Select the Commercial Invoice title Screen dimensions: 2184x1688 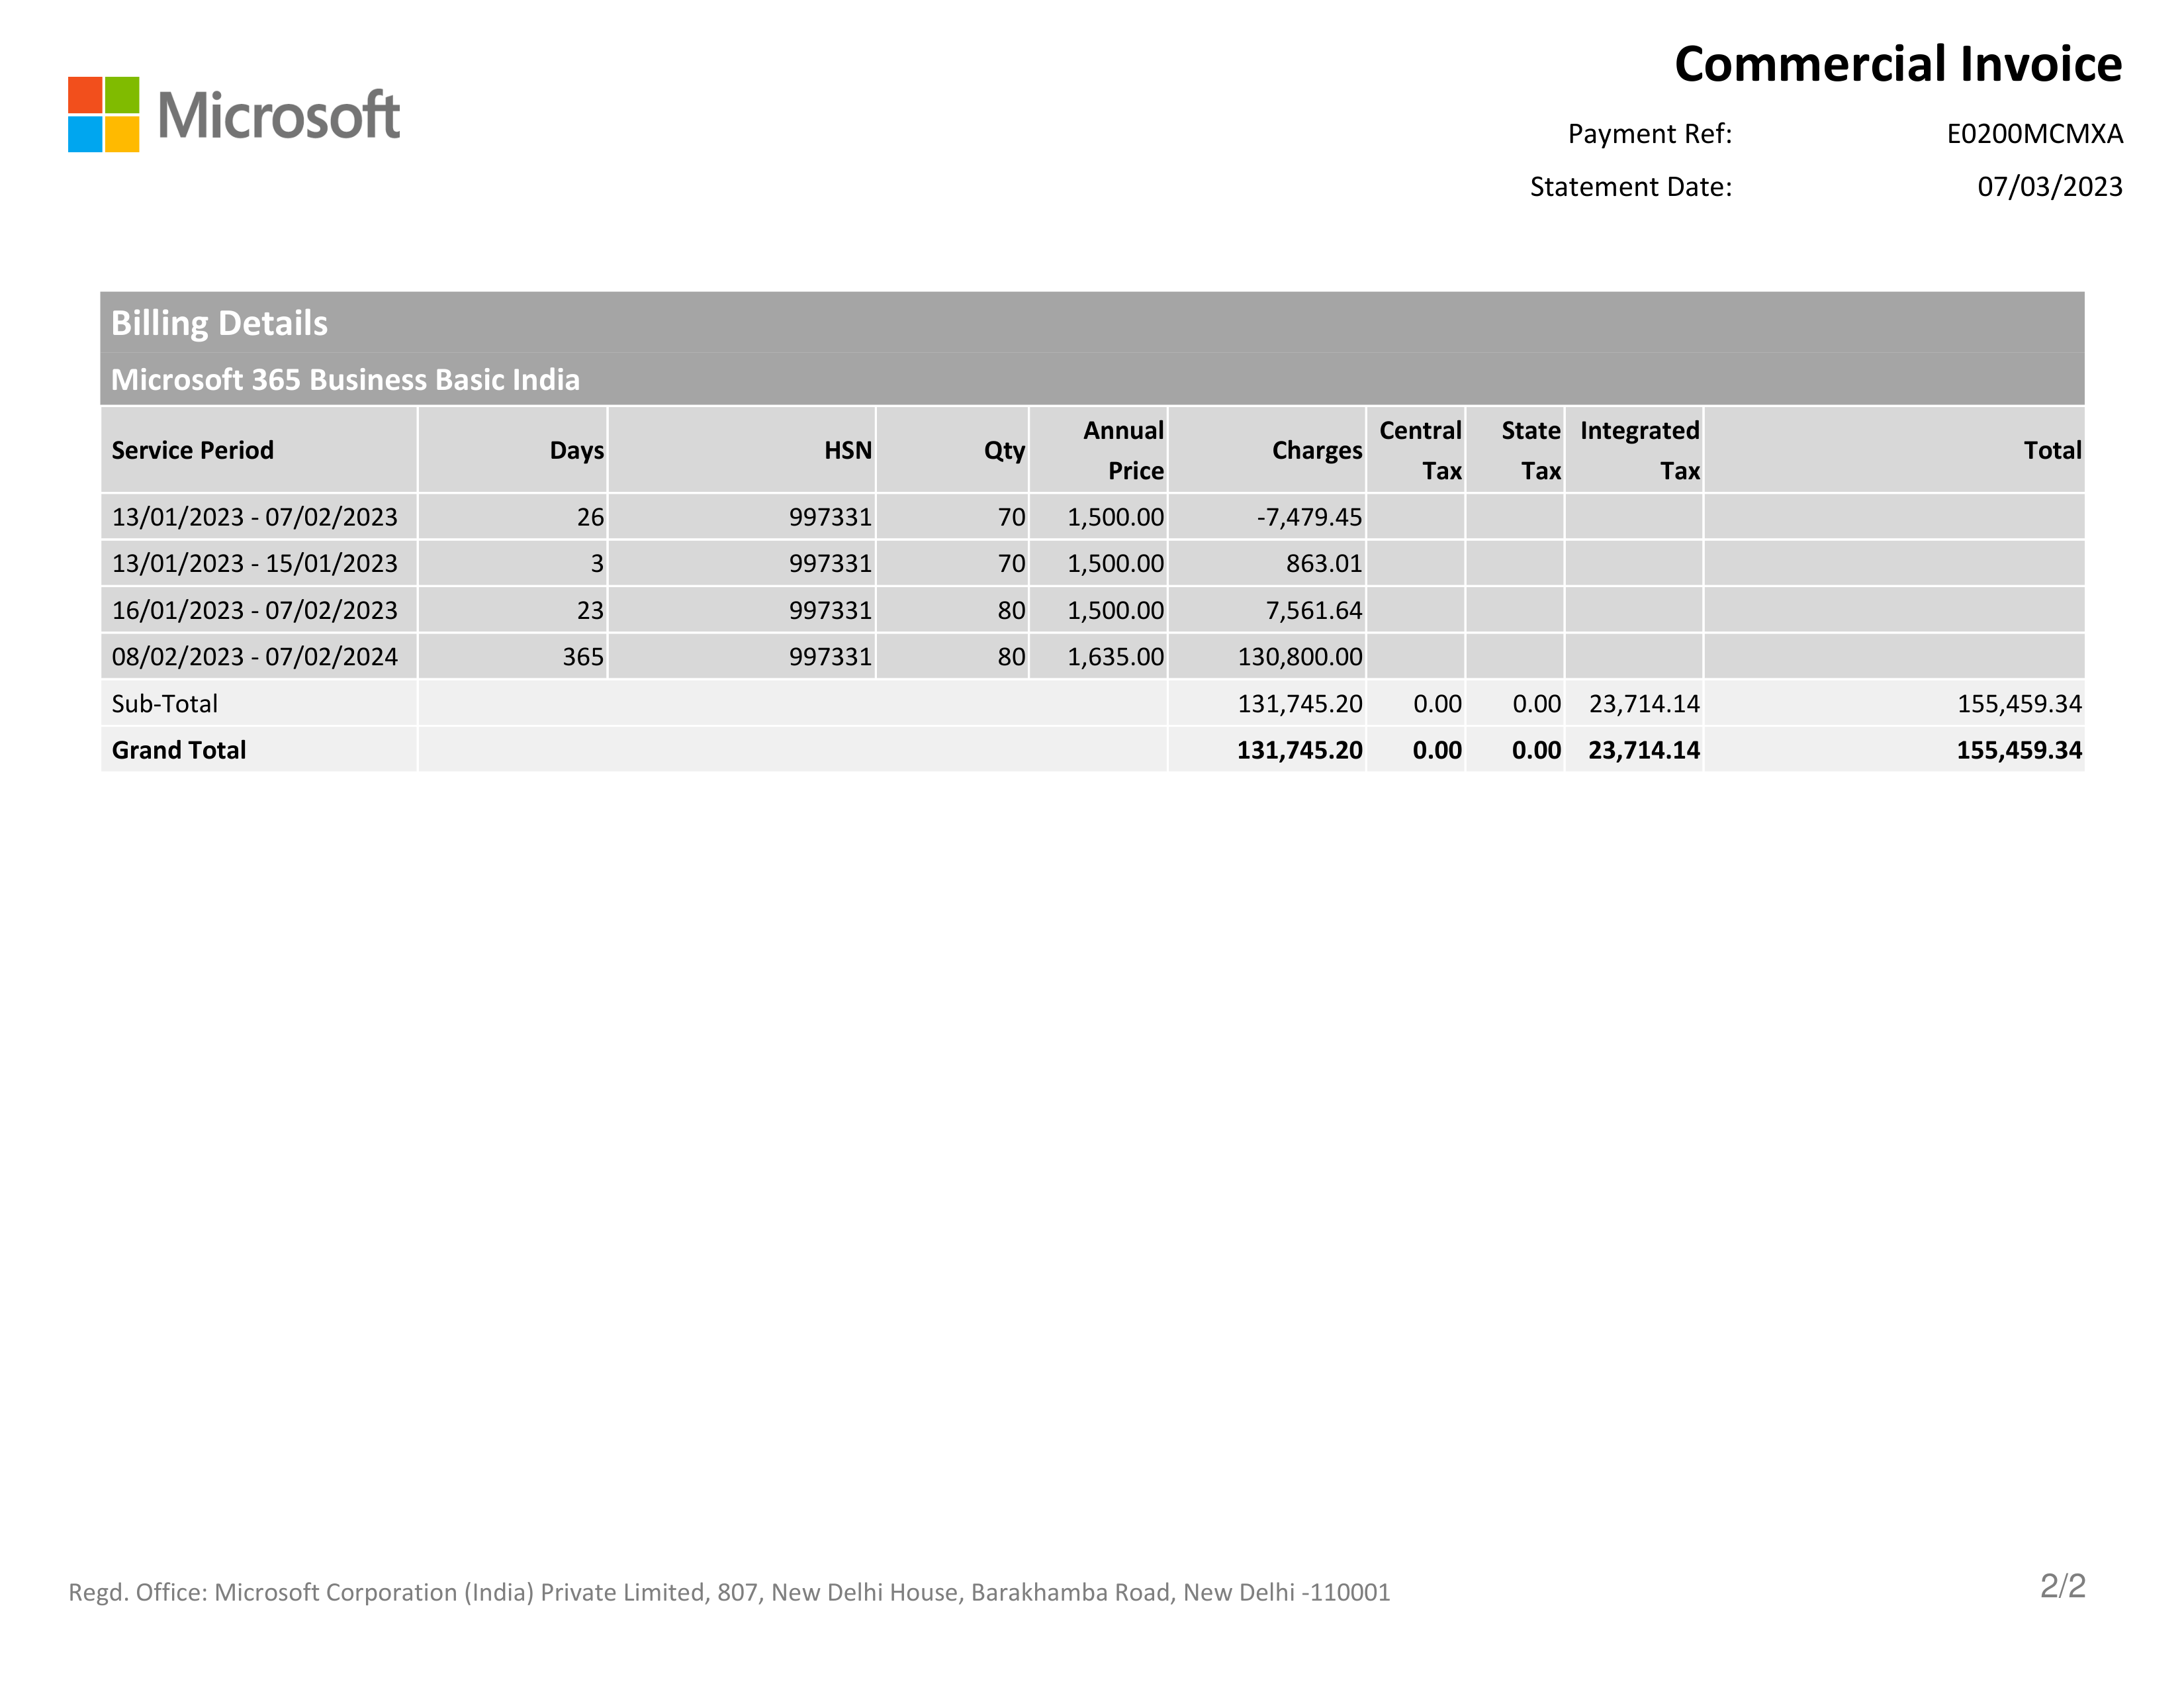pos(1898,64)
